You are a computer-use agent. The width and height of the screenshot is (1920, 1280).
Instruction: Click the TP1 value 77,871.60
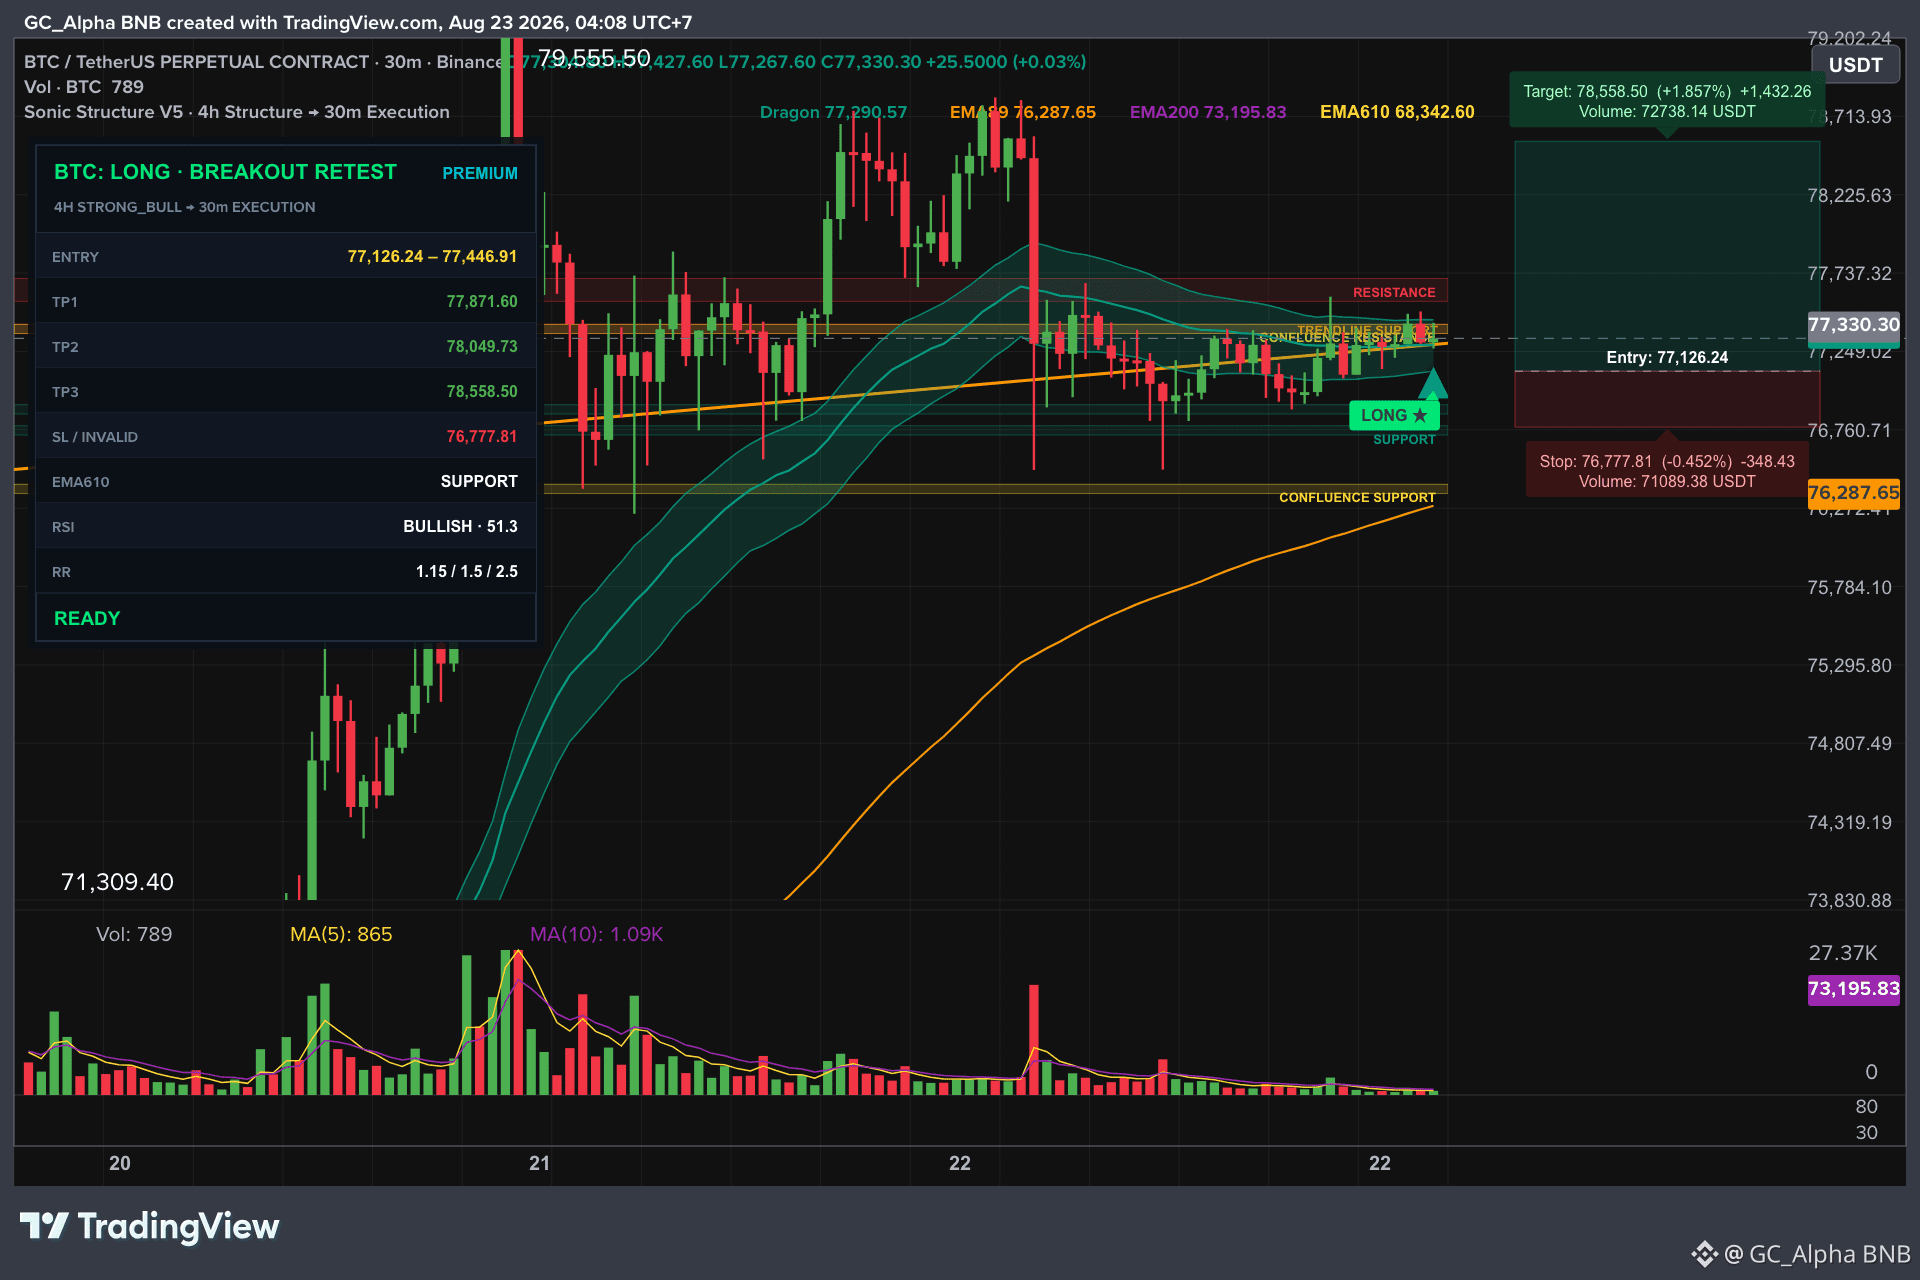point(482,302)
